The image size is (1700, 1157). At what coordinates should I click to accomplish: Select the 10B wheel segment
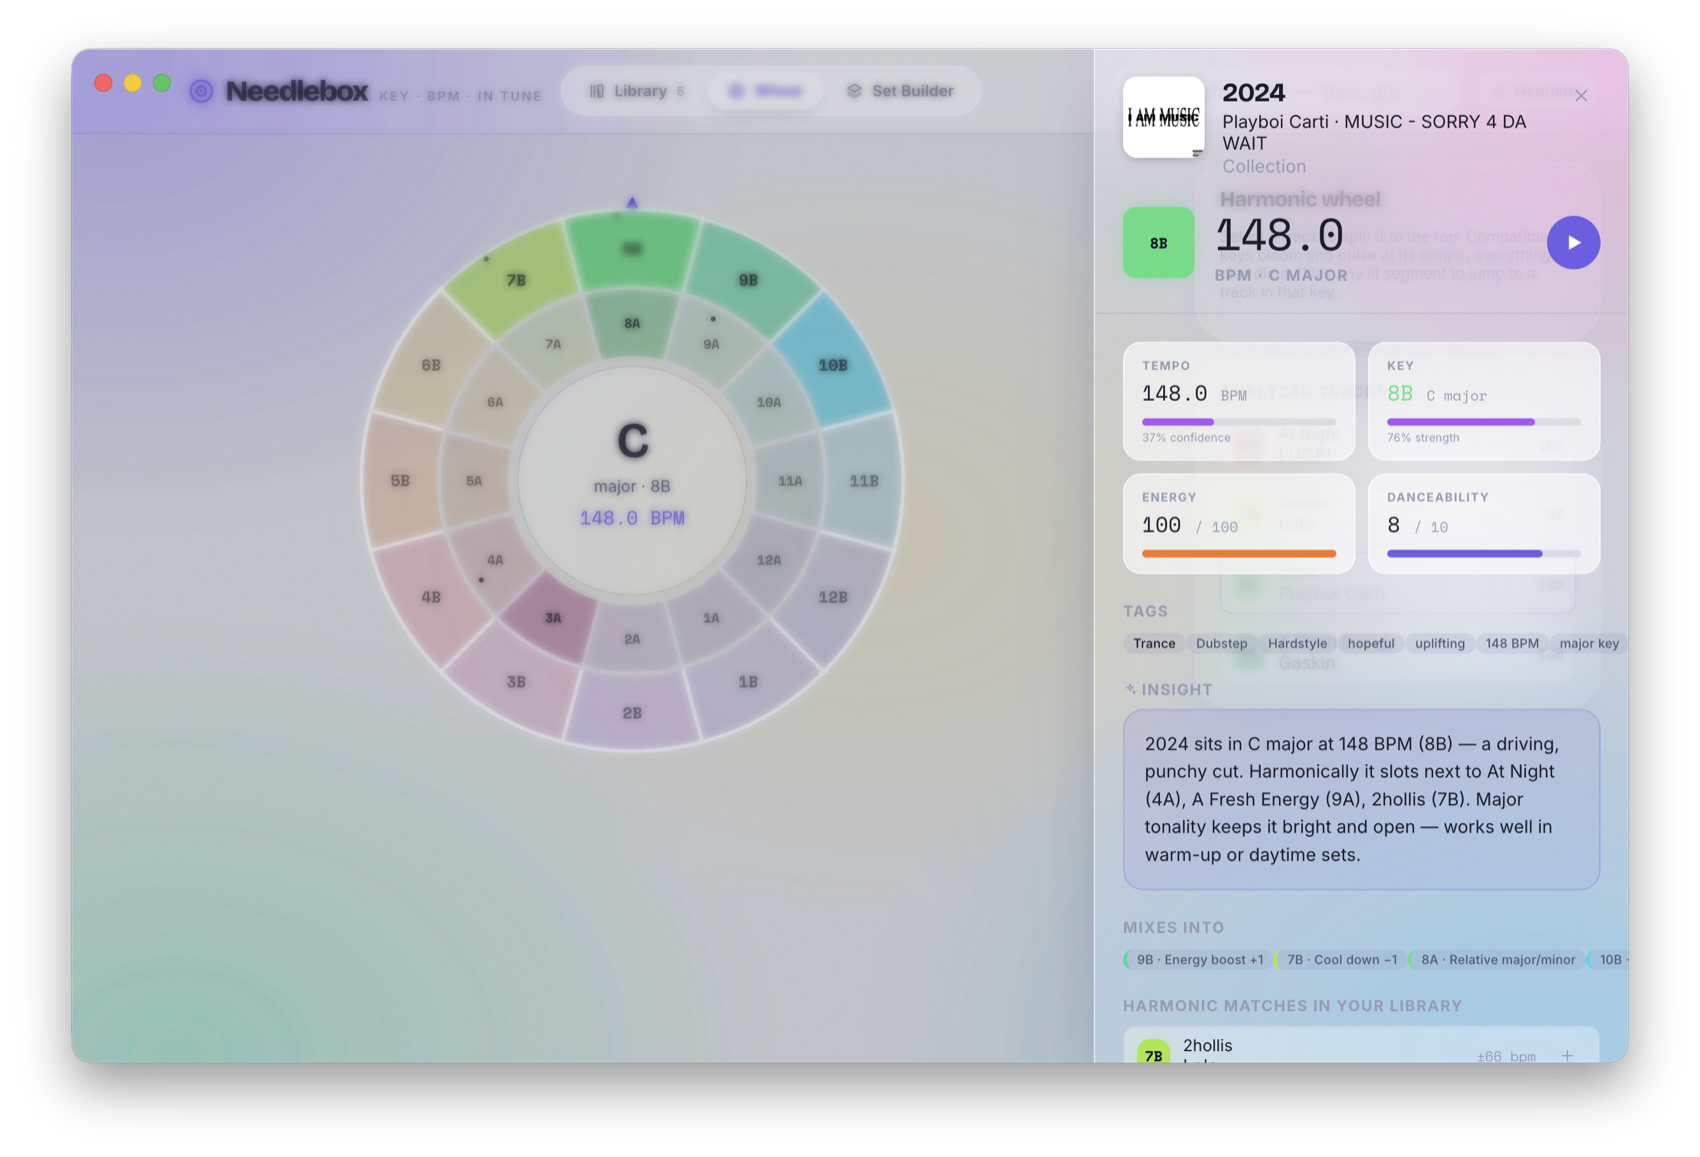[833, 365]
